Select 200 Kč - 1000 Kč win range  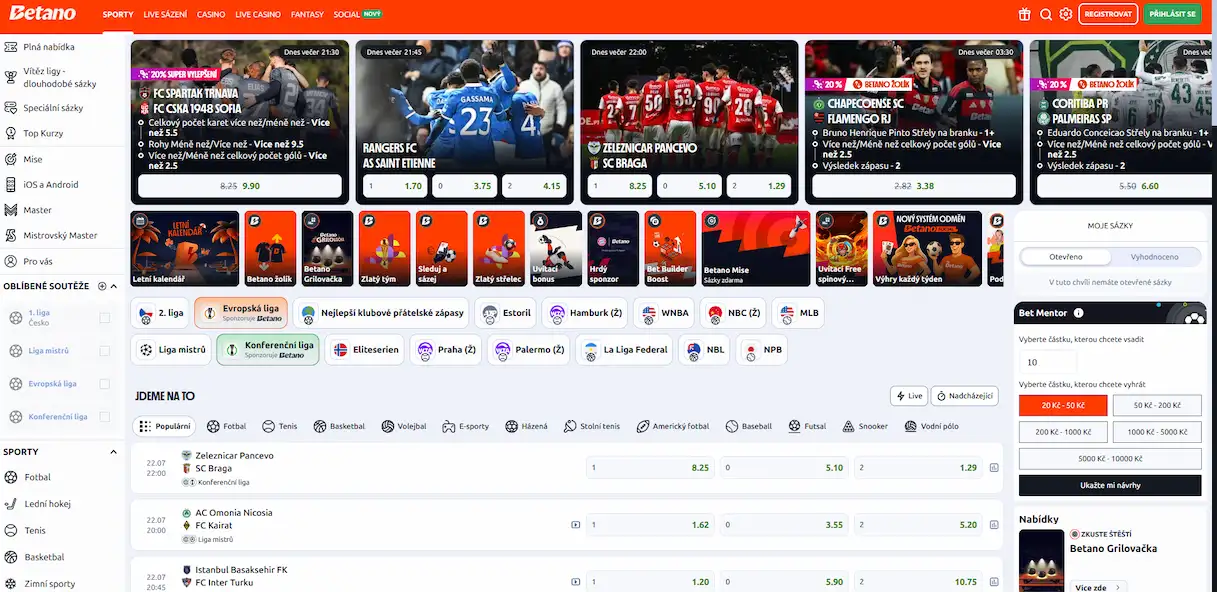pyautogui.click(x=1064, y=432)
